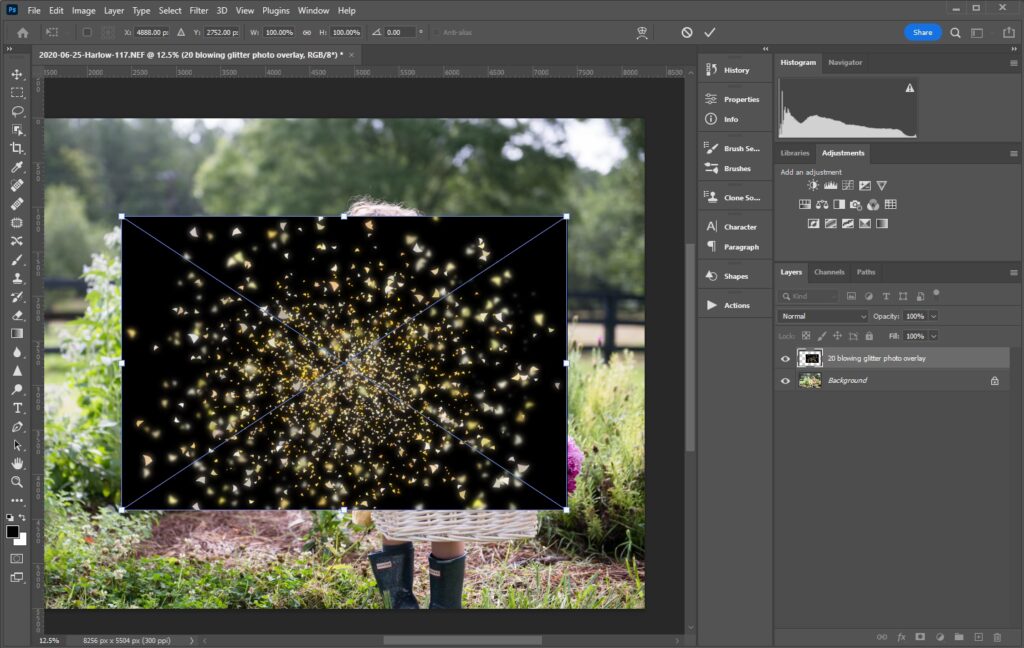
Task: Open the Opacity dropdown arrow
Action: coord(933,316)
